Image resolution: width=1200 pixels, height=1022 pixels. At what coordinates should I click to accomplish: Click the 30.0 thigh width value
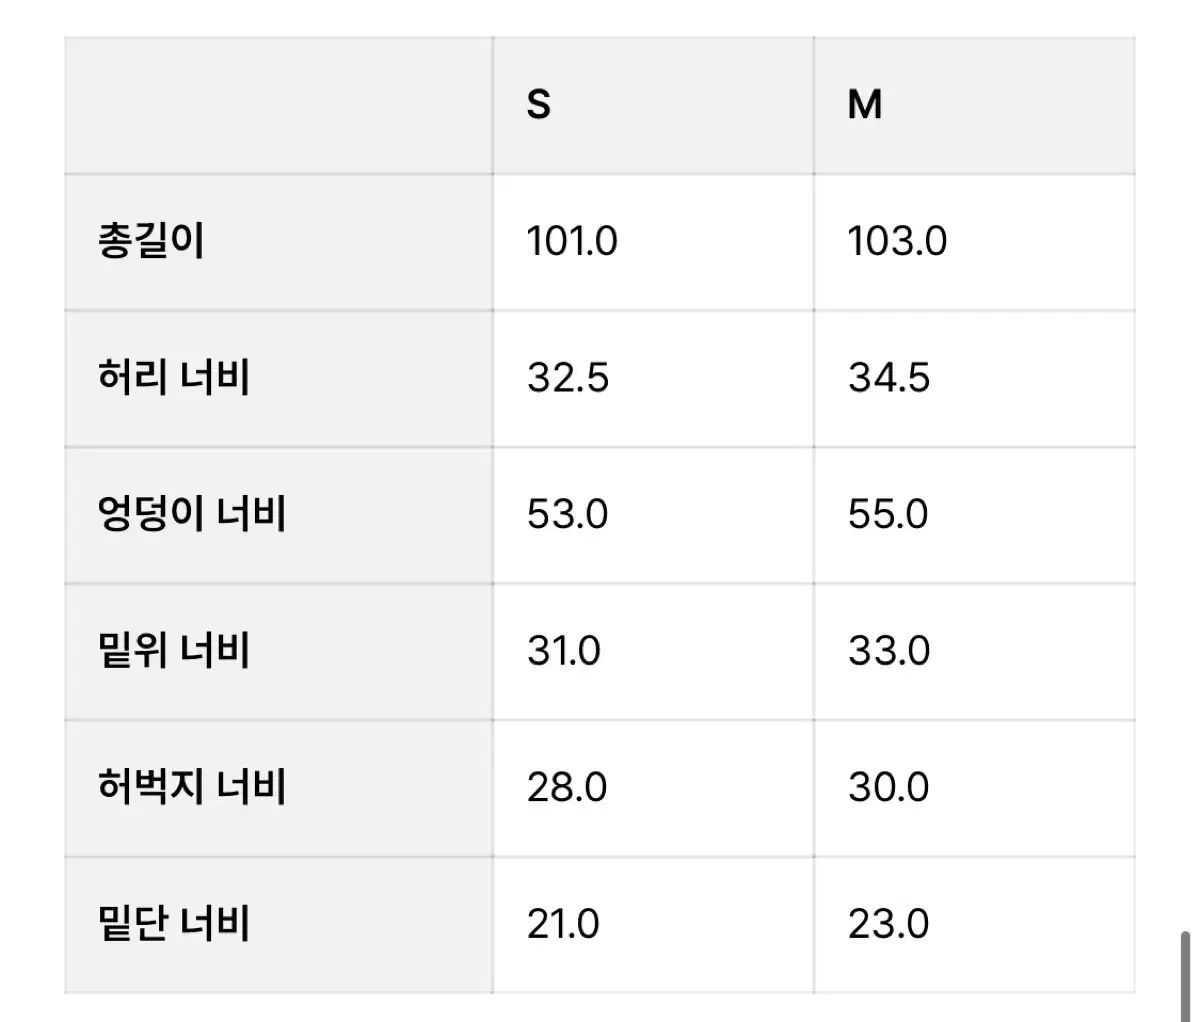pos(889,787)
